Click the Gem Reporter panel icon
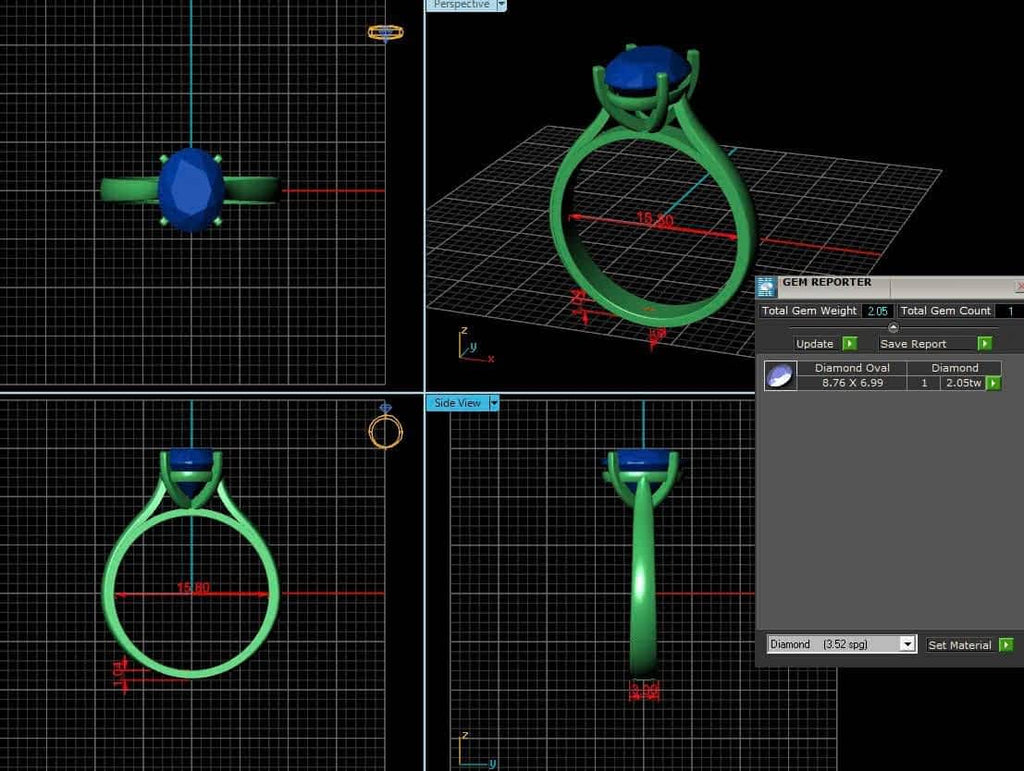This screenshot has height=771, width=1024. point(766,285)
